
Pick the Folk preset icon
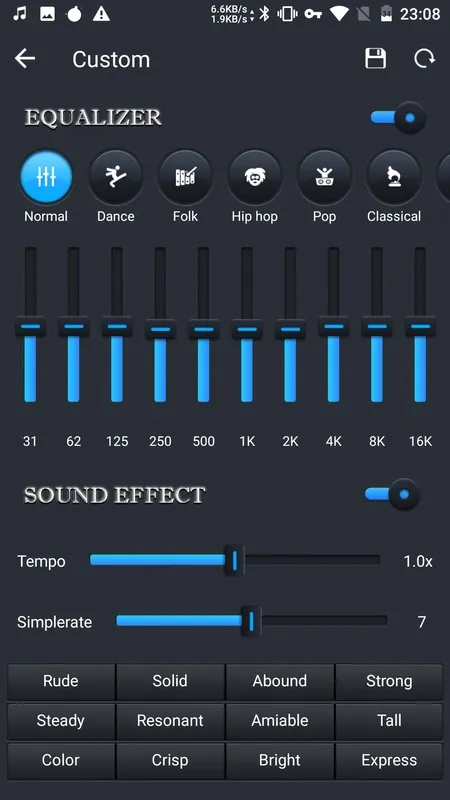(x=185, y=177)
